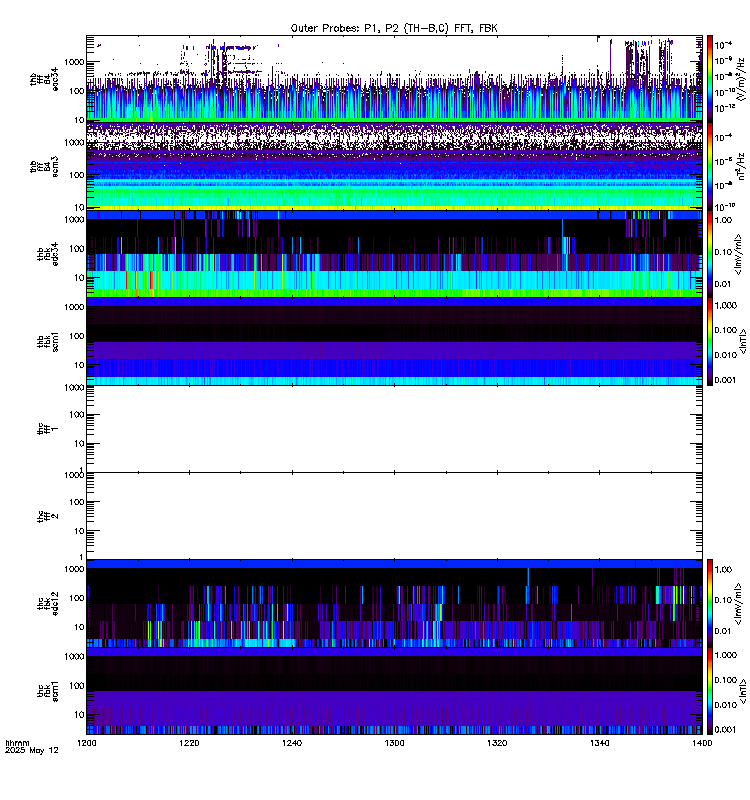Select the 'thb fbk scm1' panel label
This screenshot has width=750, height=800.
48,341
